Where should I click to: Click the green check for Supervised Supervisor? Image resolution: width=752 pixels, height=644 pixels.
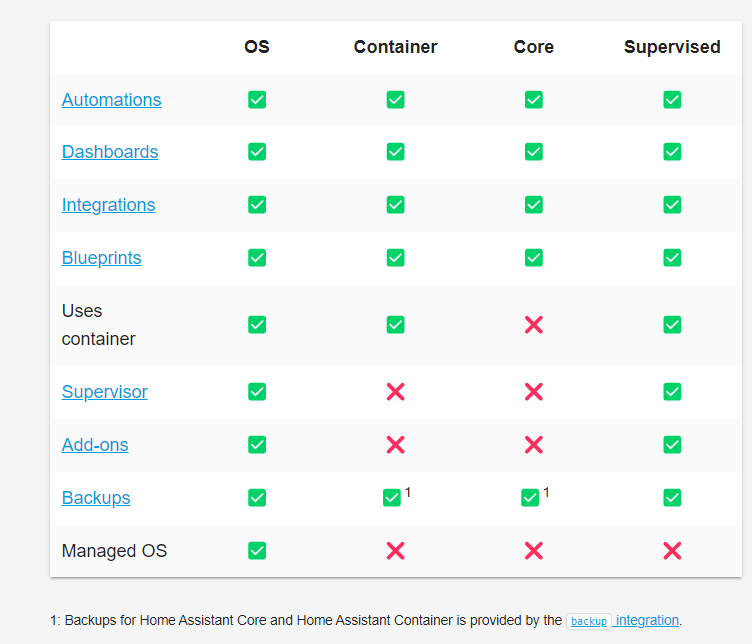coord(672,392)
